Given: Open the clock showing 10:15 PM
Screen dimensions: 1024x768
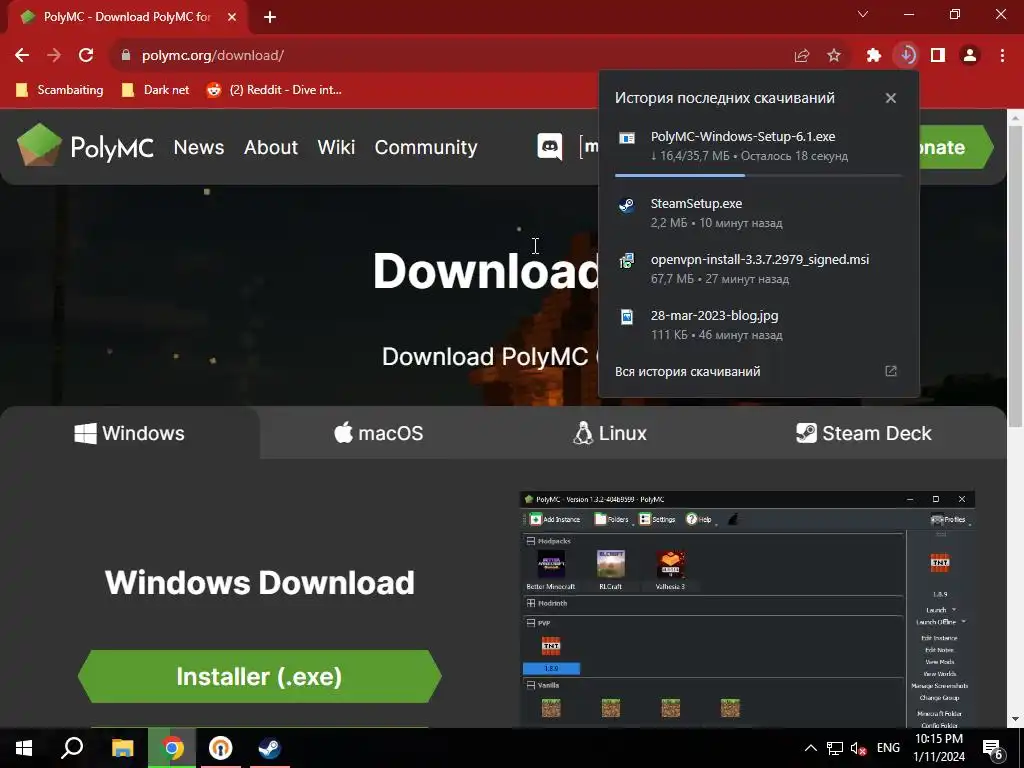Looking at the screenshot, I should click(939, 748).
